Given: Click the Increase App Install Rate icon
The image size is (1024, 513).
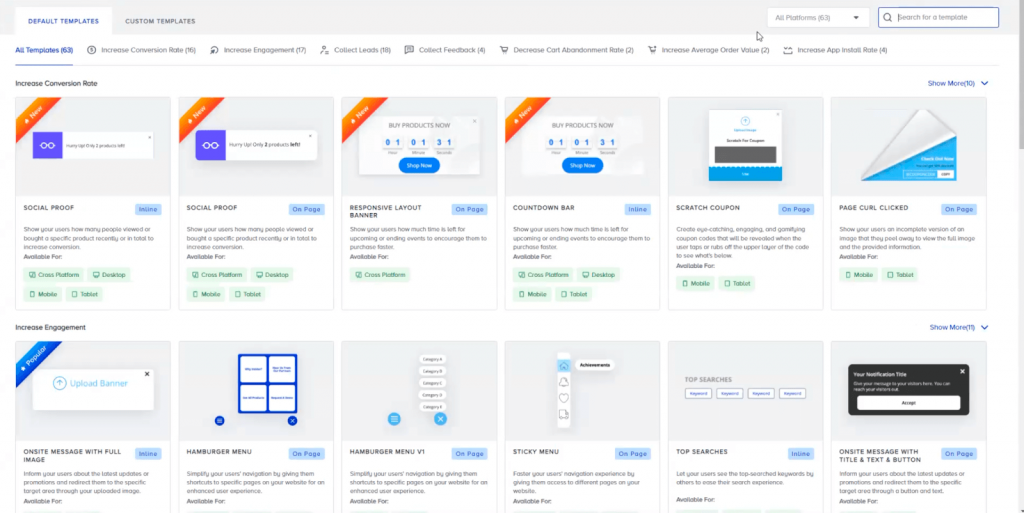Looking at the screenshot, I should pos(788,50).
